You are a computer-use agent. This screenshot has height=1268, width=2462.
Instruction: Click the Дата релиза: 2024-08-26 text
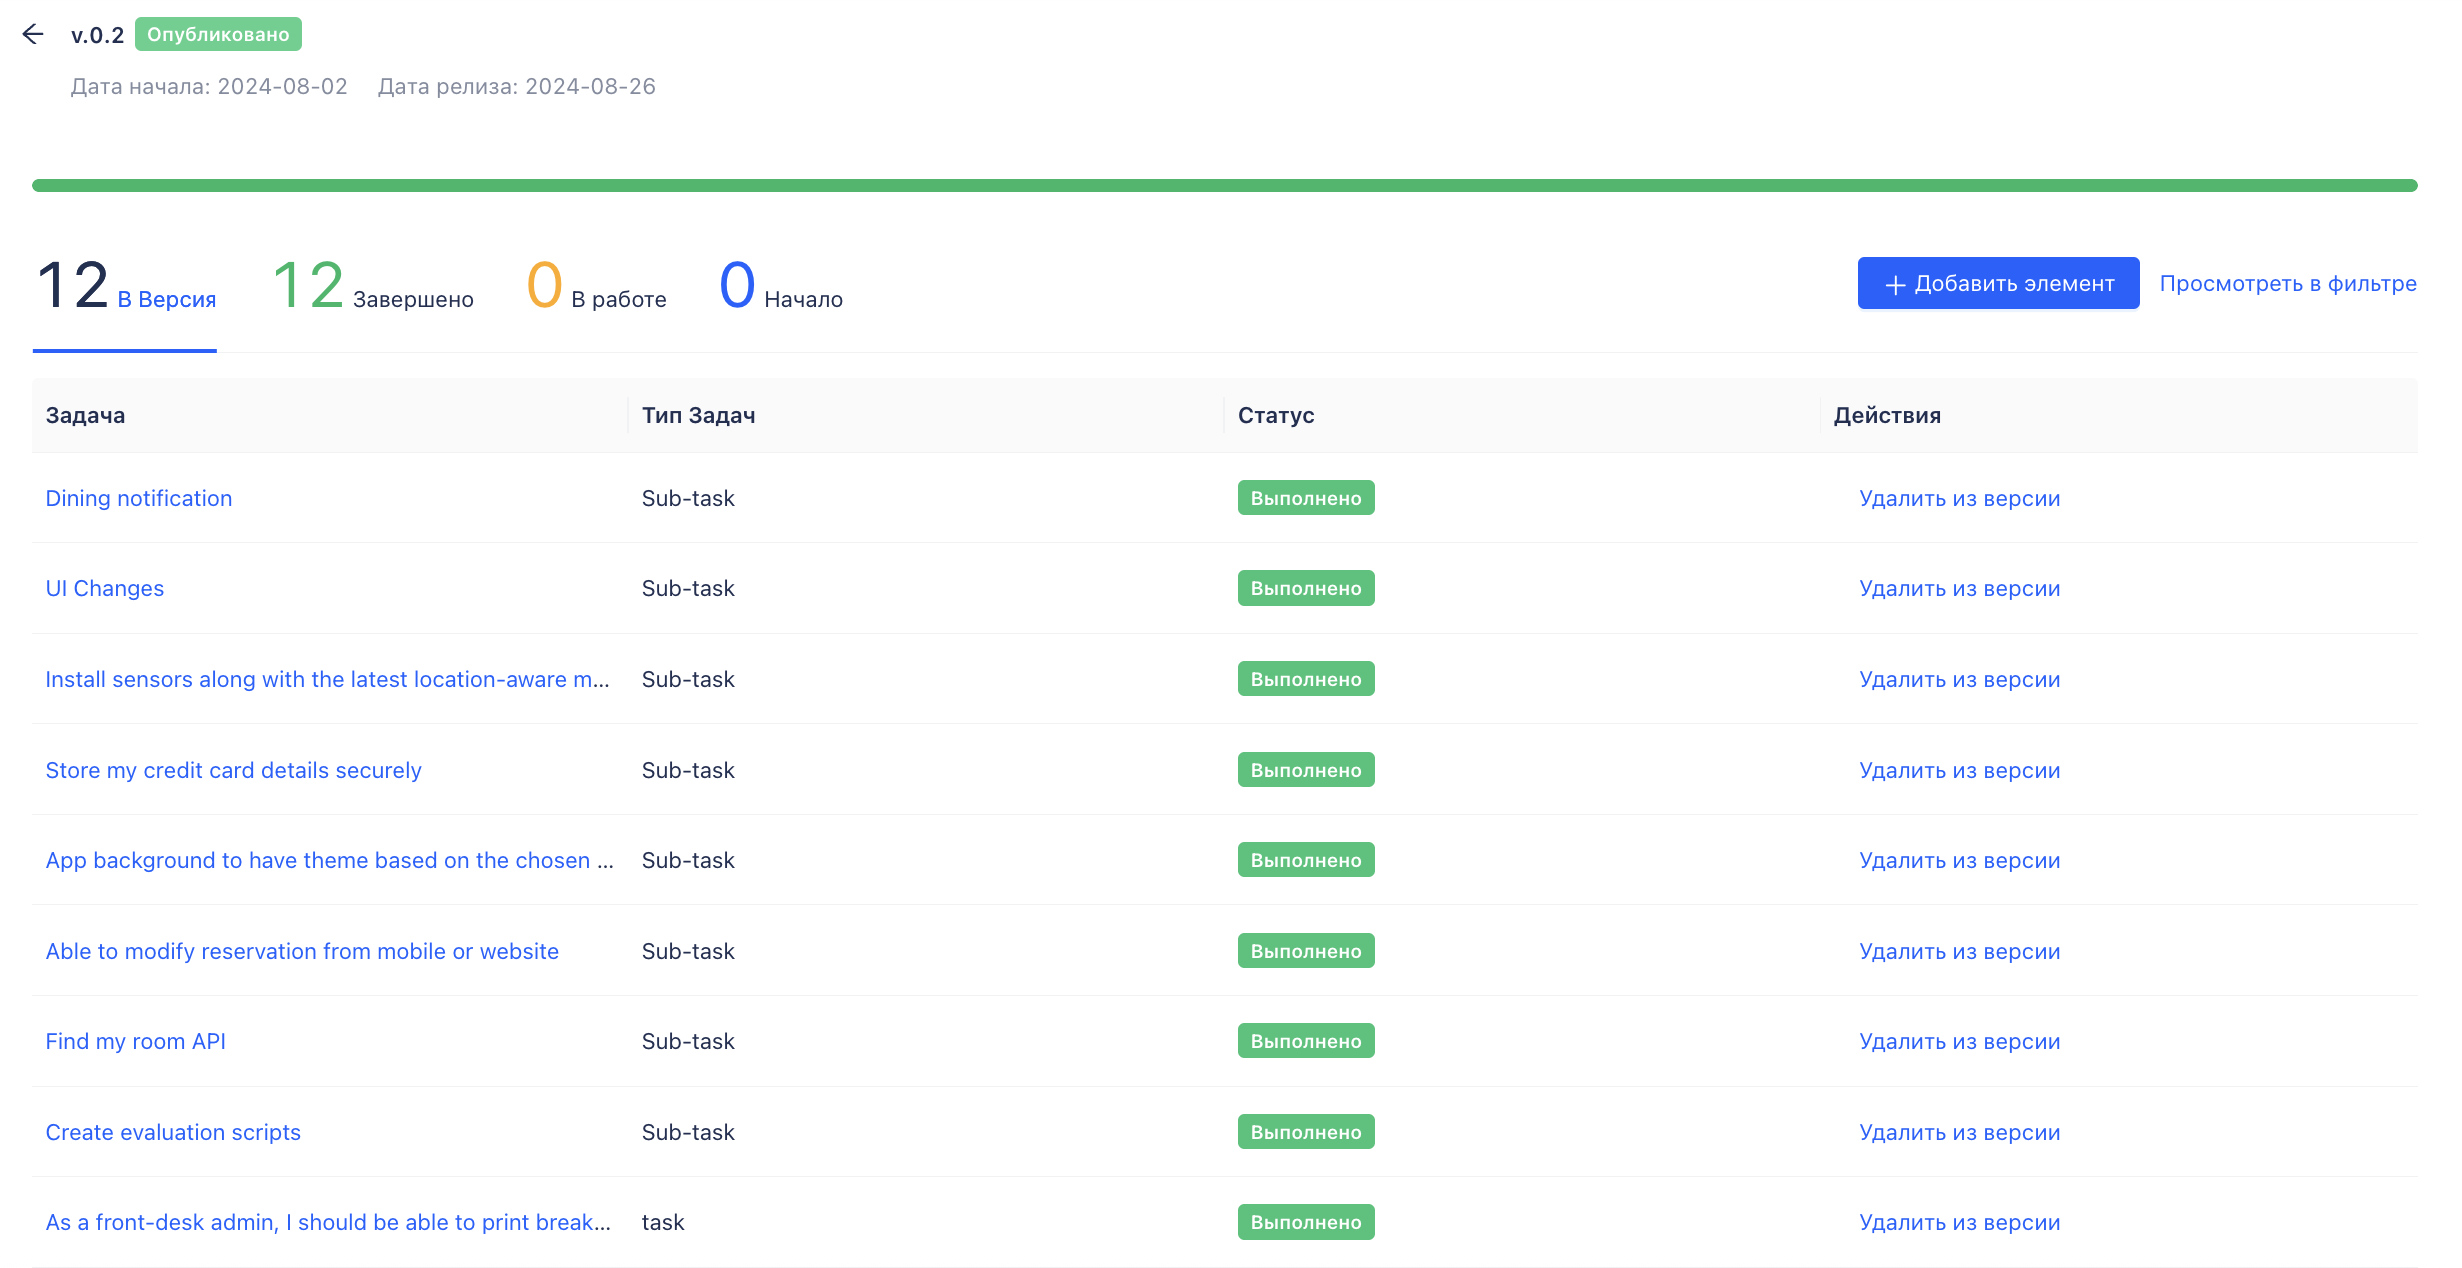[517, 86]
